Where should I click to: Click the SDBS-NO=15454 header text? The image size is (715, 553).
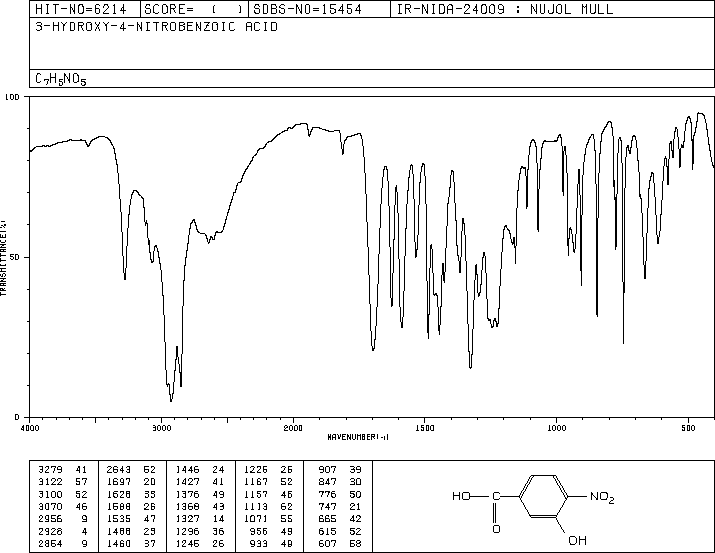click(307, 9)
